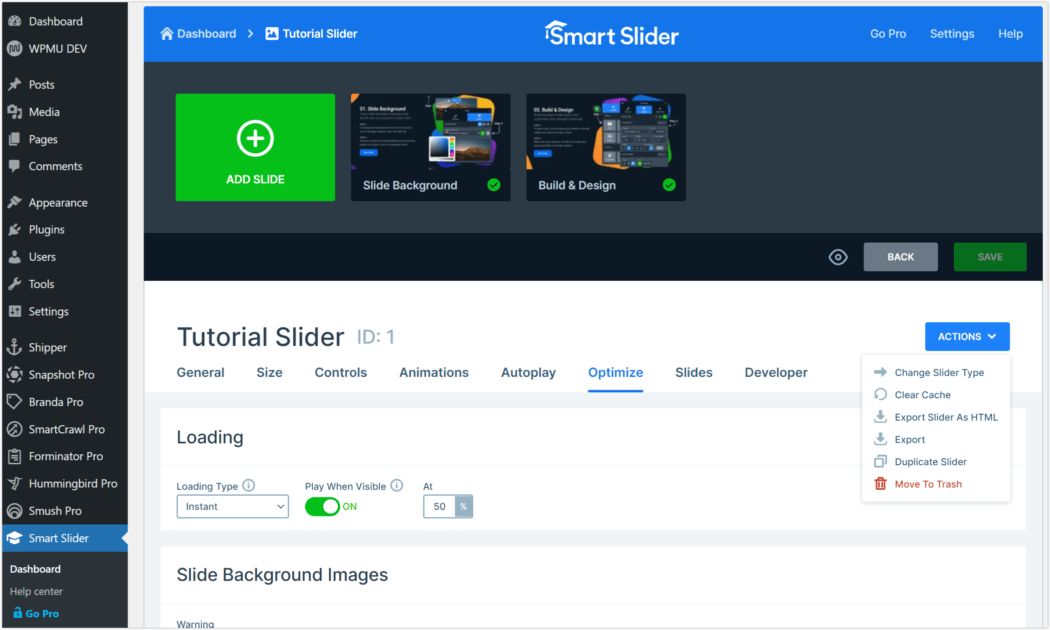
Task: Open Help in the top bar
Action: (1010, 33)
